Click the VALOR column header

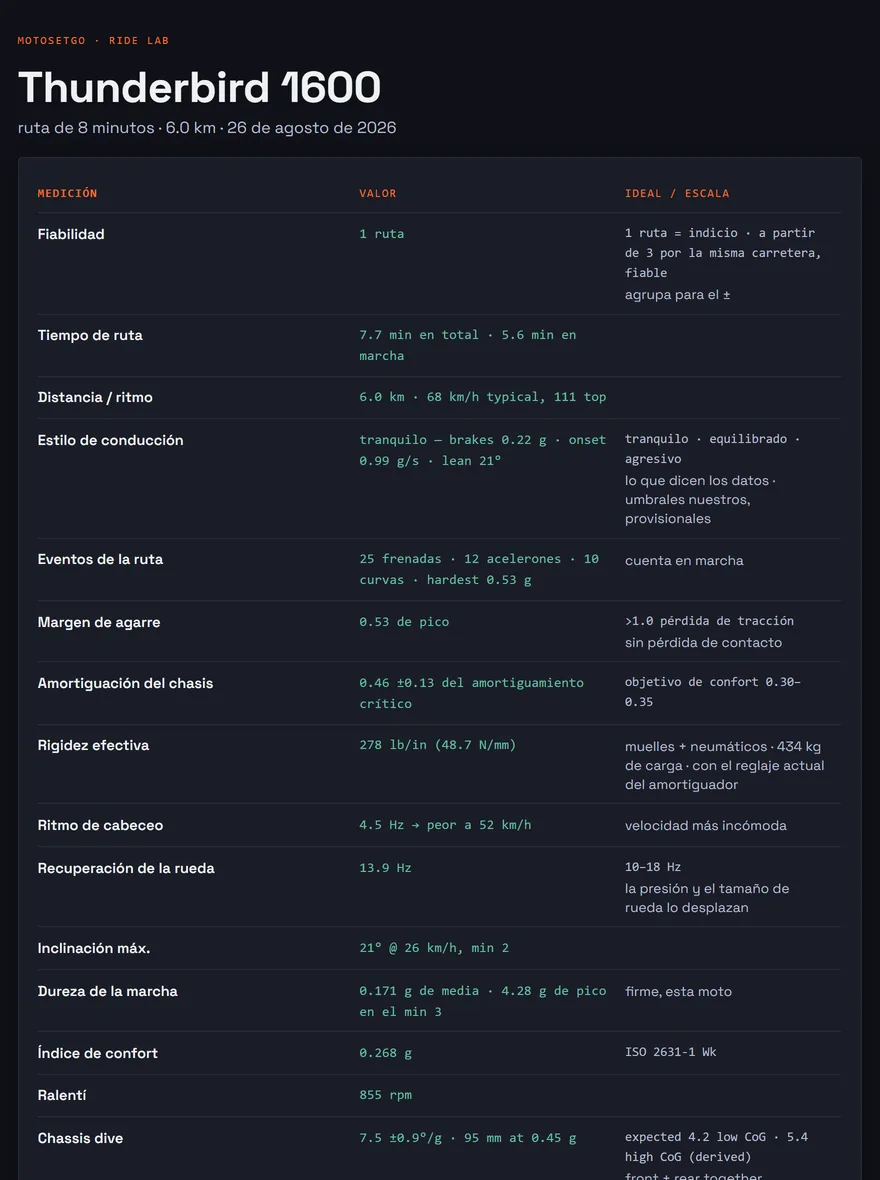point(378,193)
